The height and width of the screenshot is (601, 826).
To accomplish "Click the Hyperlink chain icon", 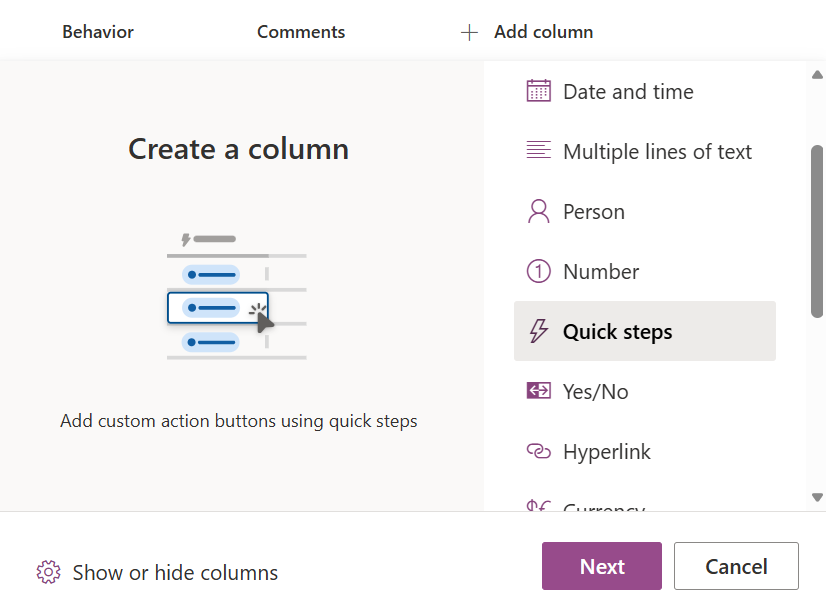I will [539, 451].
